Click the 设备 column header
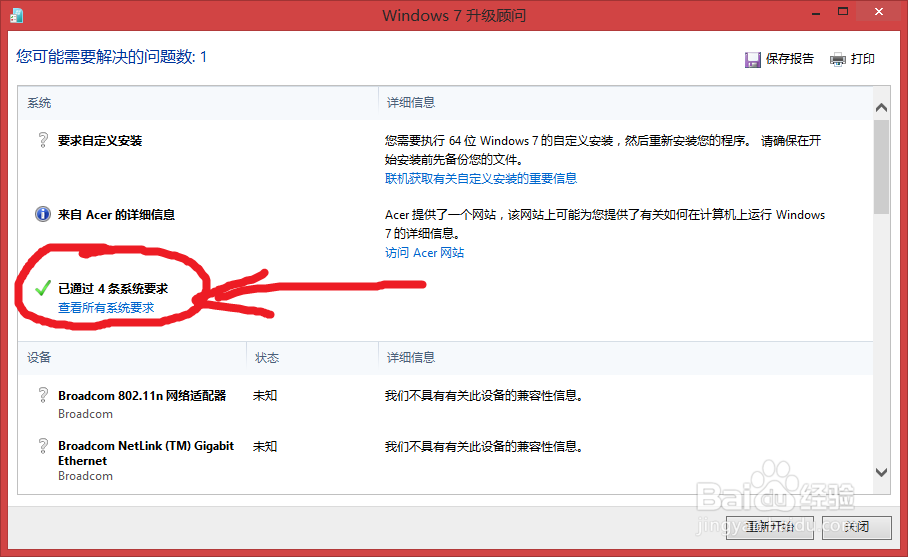The image size is (908, 557). click(x=39, y=358)
